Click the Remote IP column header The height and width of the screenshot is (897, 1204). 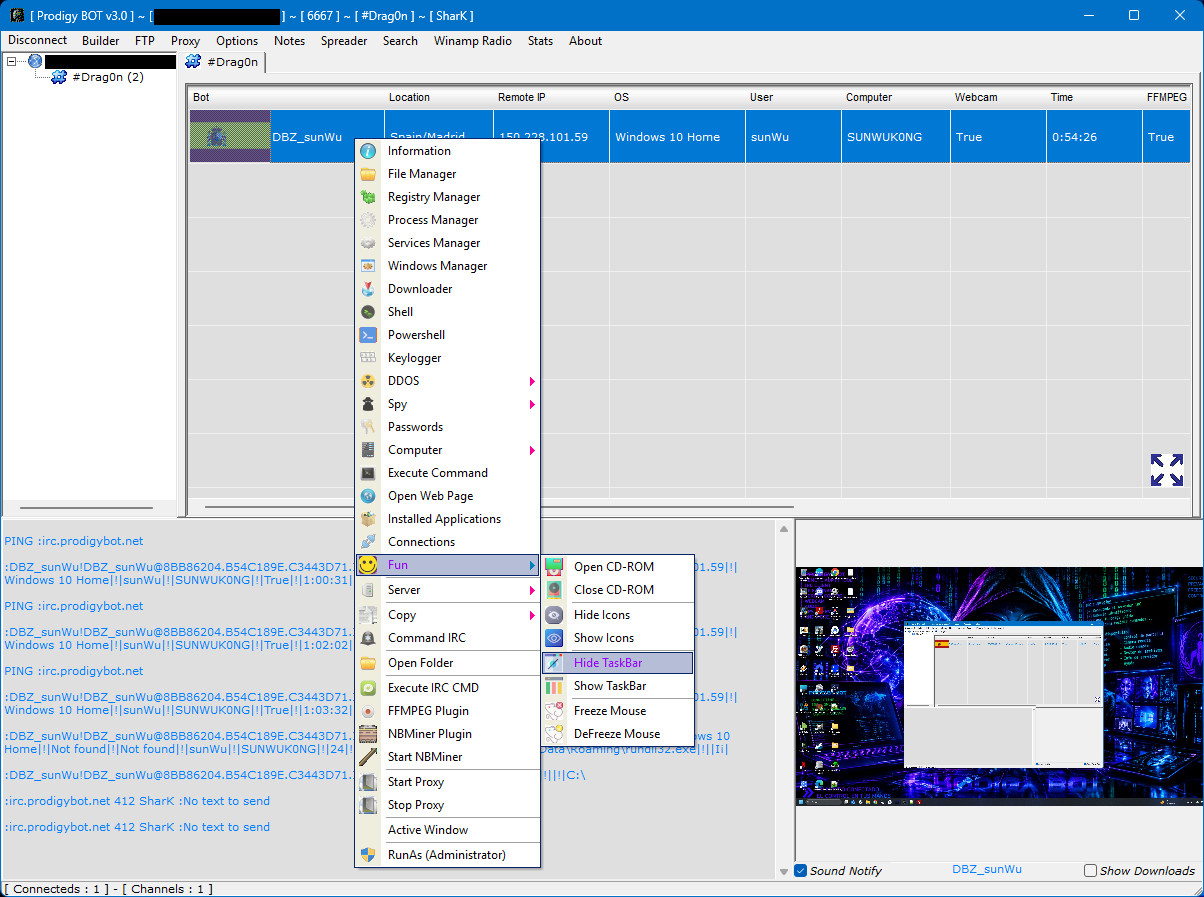pos(522,97)
